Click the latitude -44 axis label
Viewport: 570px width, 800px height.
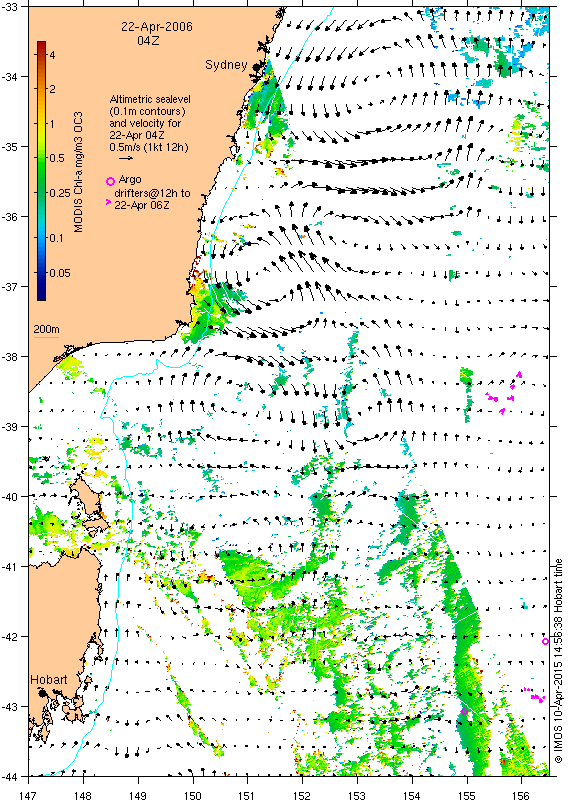pyautogui.click(x=11, y=777)
